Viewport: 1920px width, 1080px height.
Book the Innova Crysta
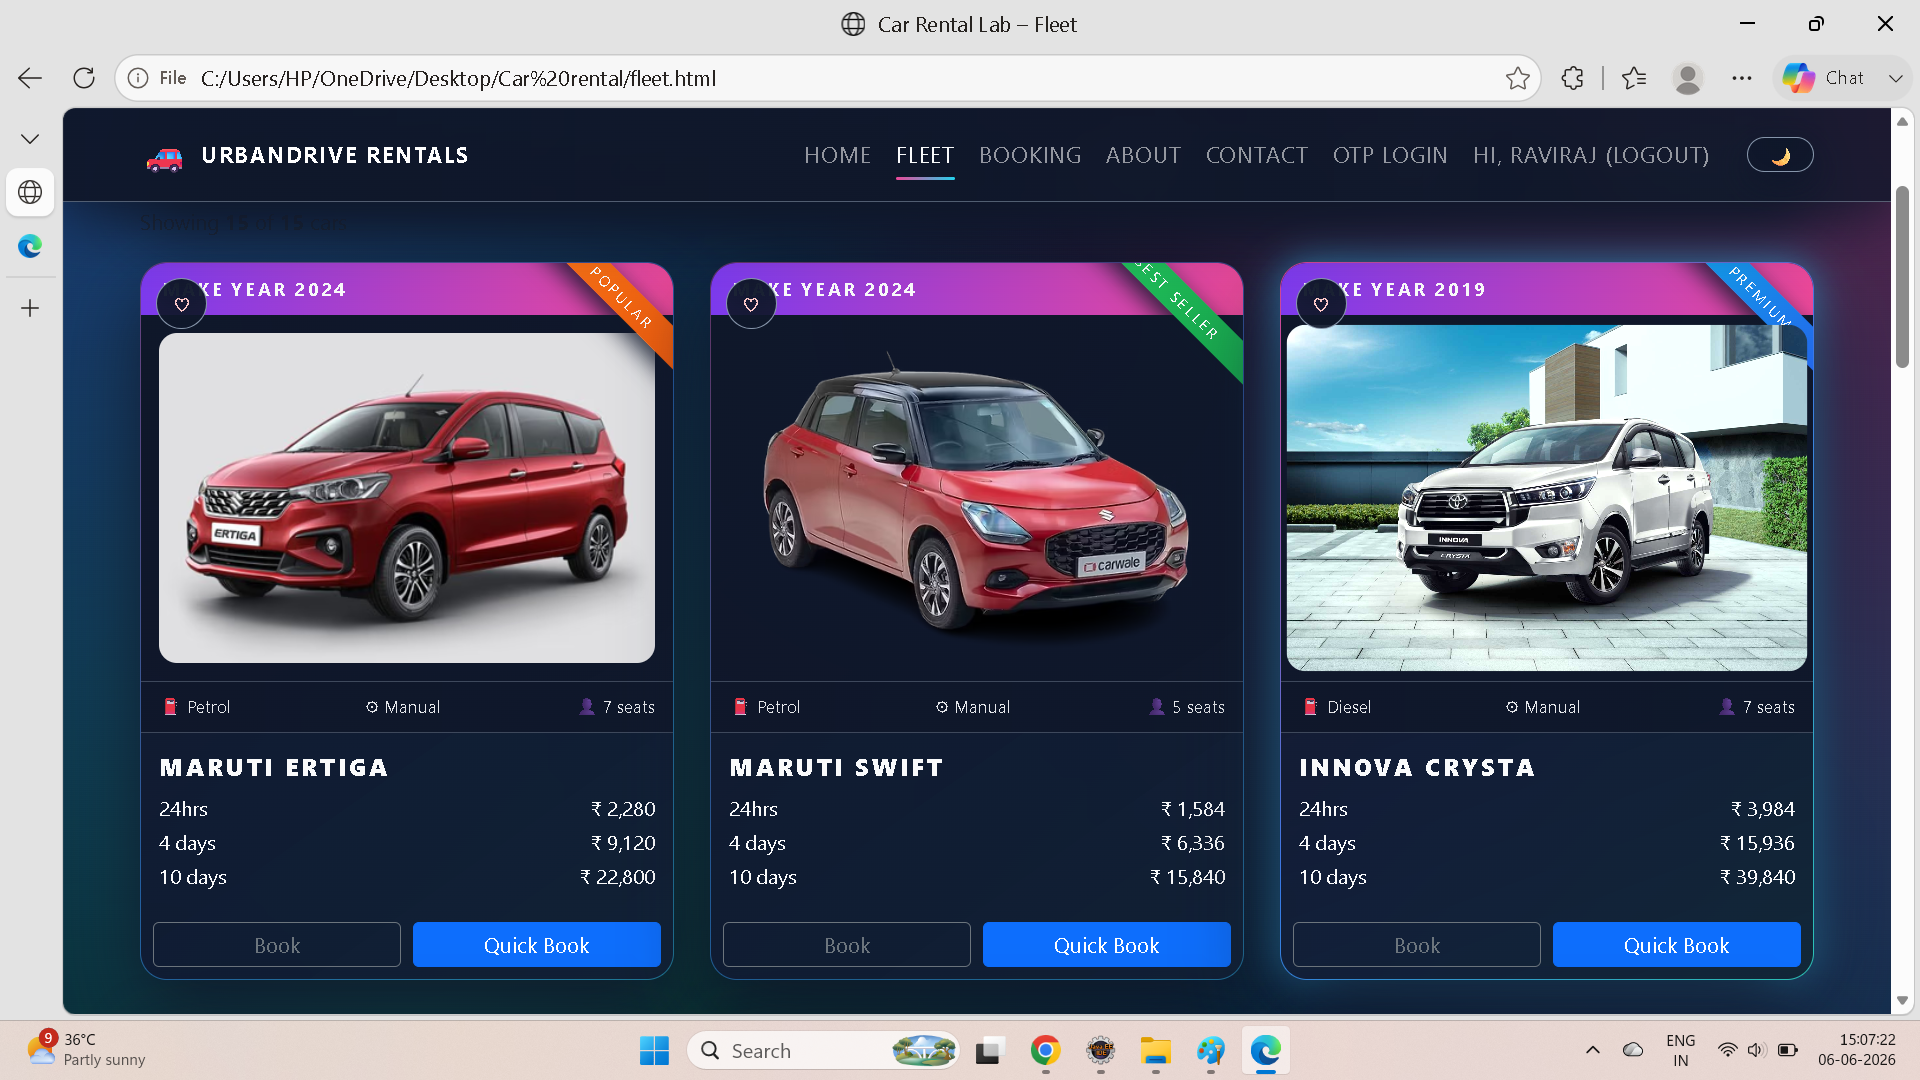(x=1417, y=945)
